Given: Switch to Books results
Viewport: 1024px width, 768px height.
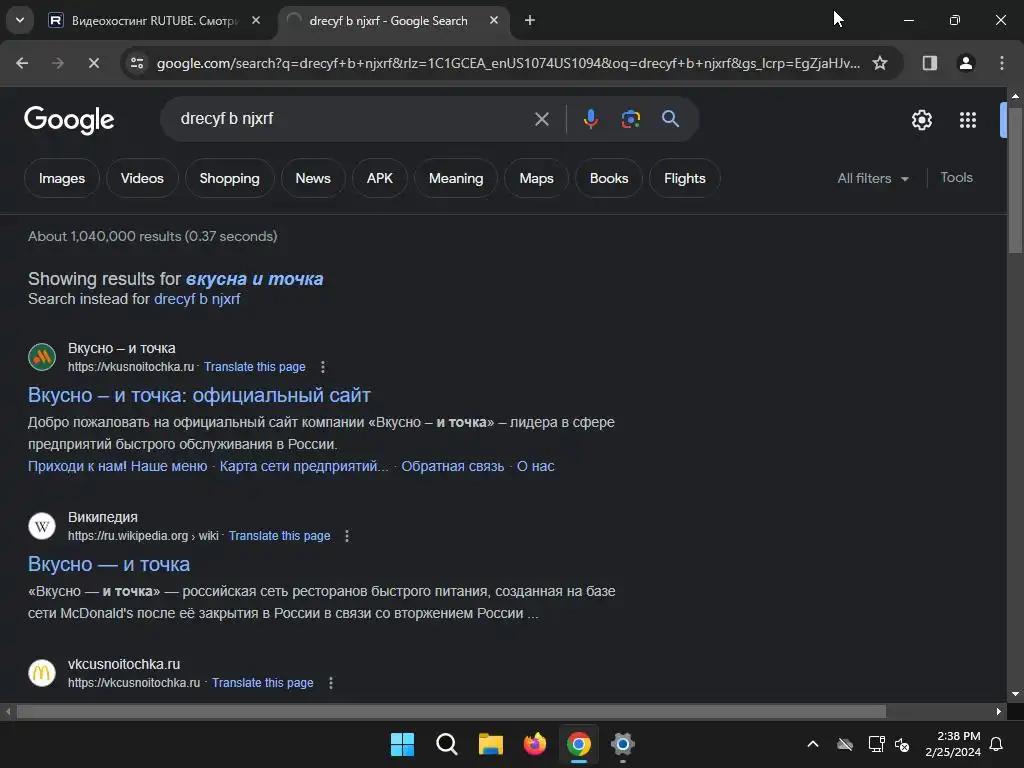Looking at the screenshot, I should click(609, 178).
